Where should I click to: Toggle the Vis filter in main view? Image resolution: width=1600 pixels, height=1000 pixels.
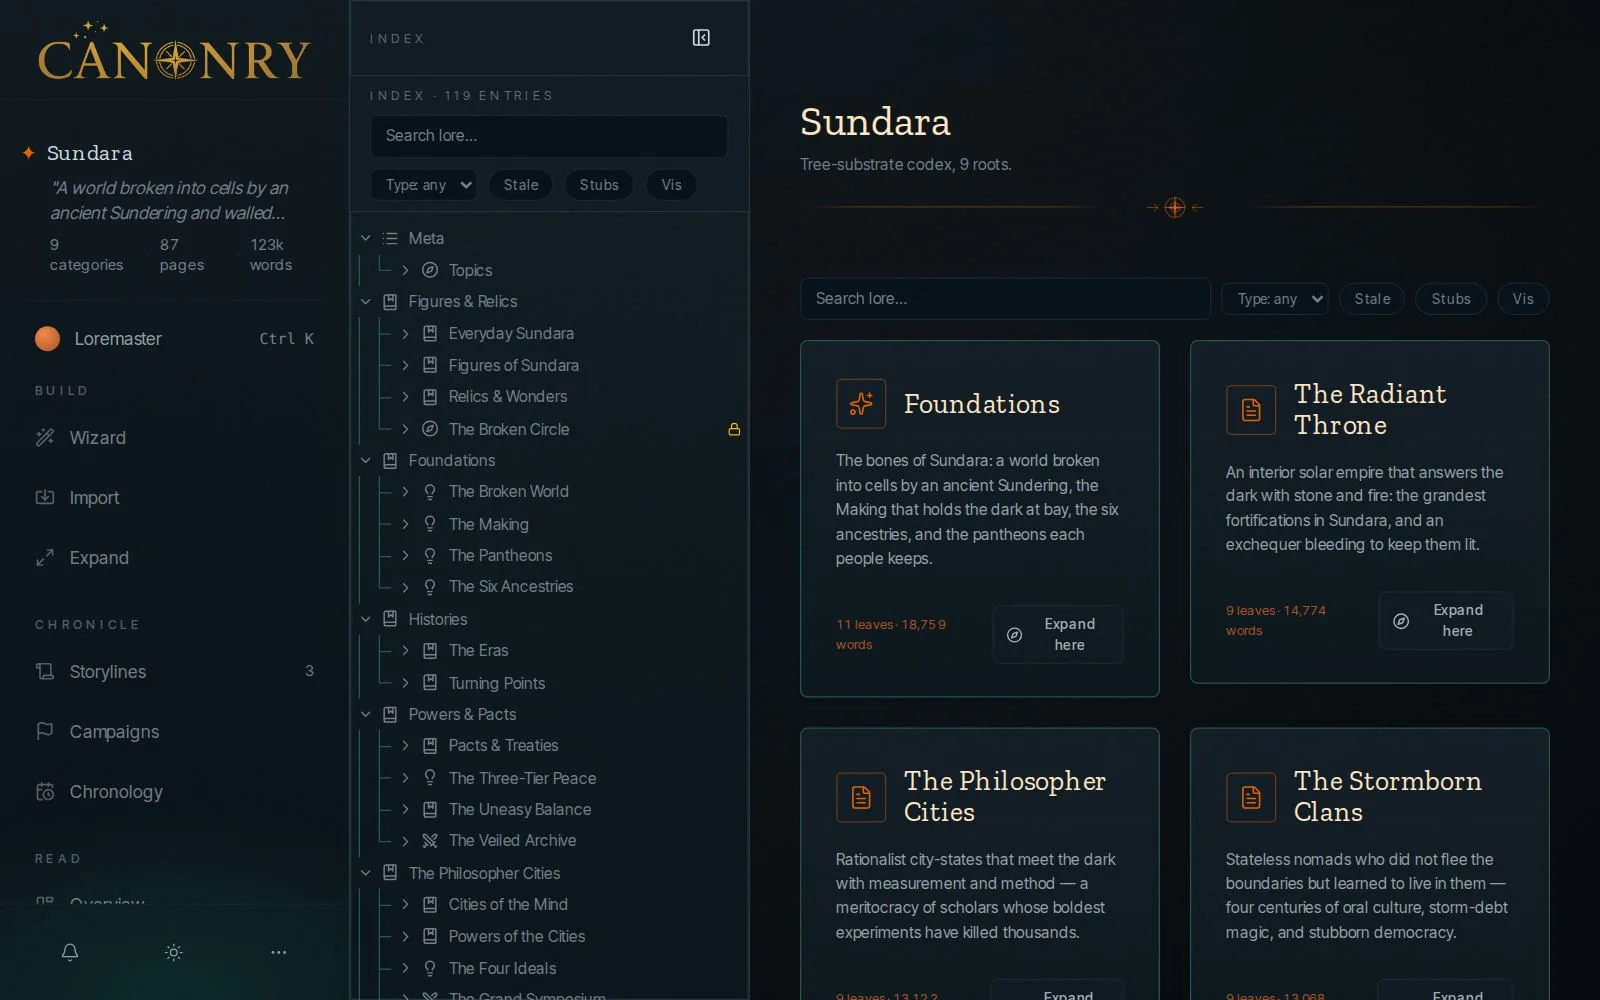(1523, 299)
